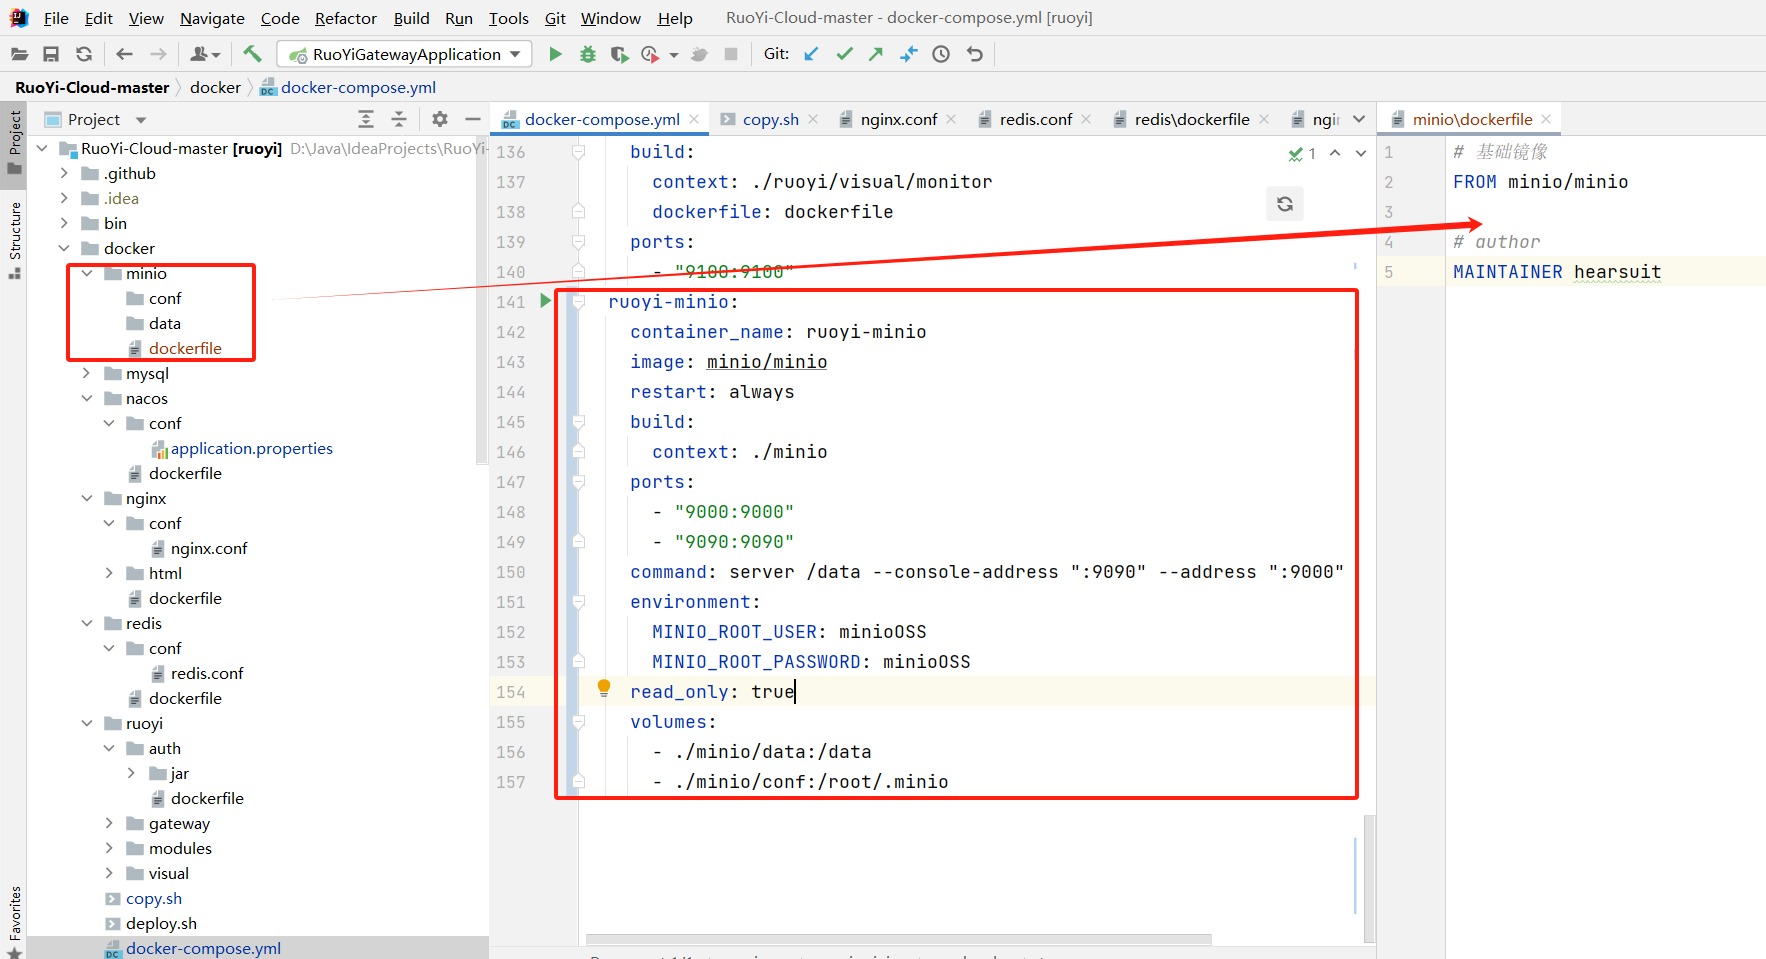Screen dimensions: 1766x959
Task: Click inspection warnings count checkmark widget
Action: [1302, 153]
